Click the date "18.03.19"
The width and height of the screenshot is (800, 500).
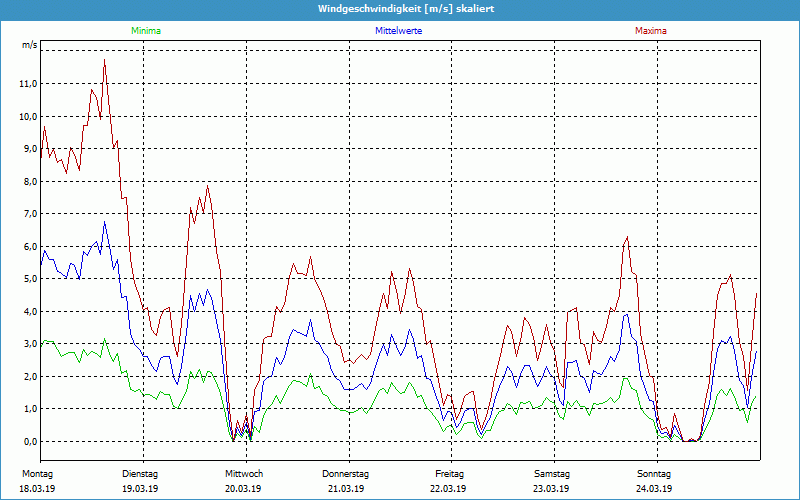[37, 489]
